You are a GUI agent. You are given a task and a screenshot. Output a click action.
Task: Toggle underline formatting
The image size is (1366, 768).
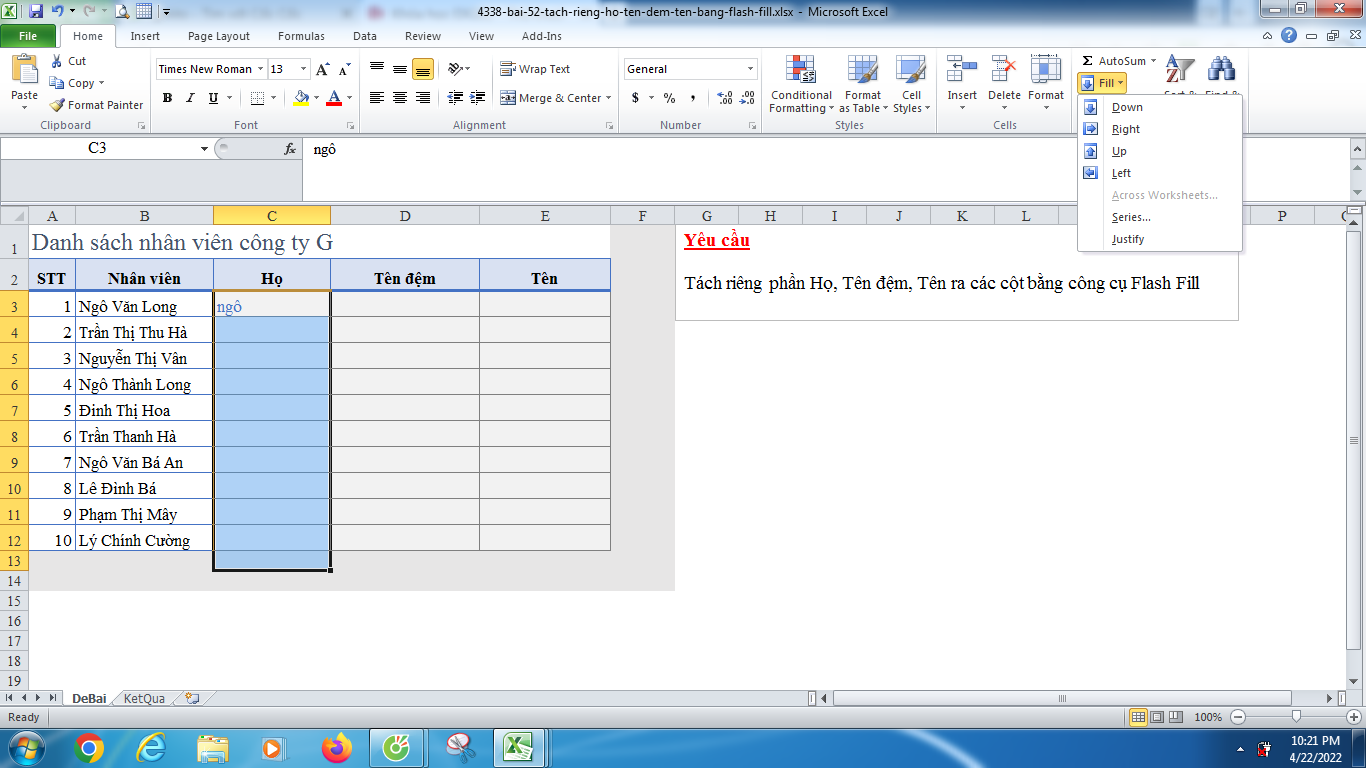[x=213, y=98]
